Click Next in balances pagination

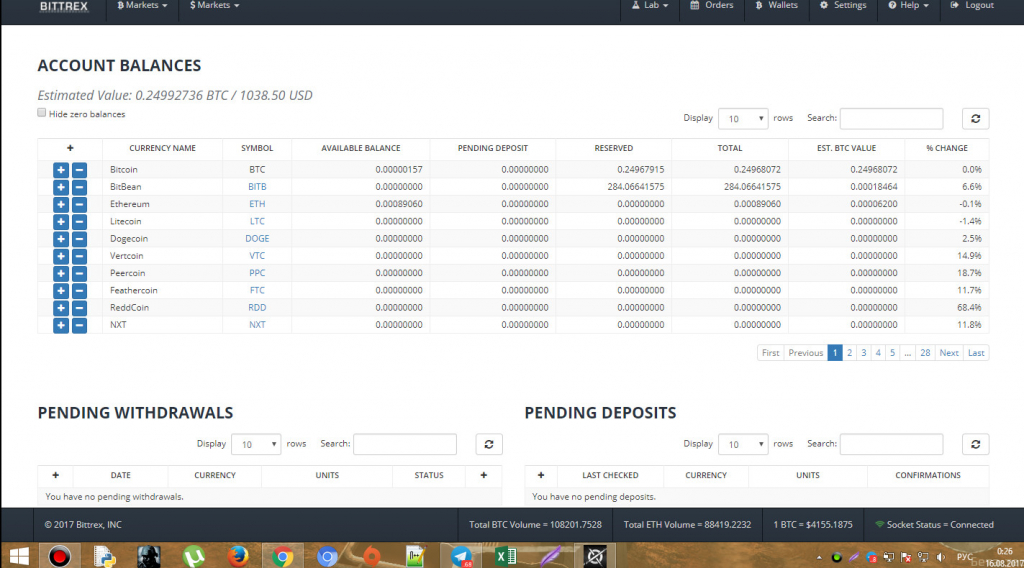(949, 353)
